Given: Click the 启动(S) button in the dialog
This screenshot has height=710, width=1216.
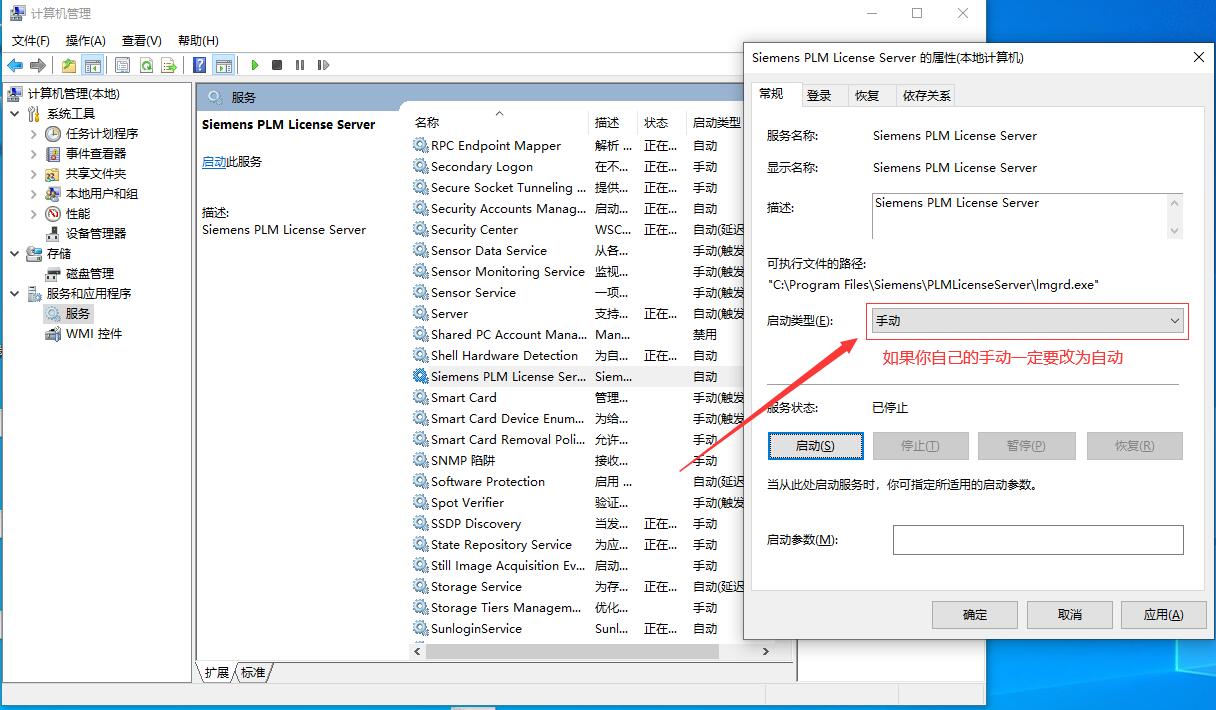Looking at the screenshot, I should tap(815, 446).
